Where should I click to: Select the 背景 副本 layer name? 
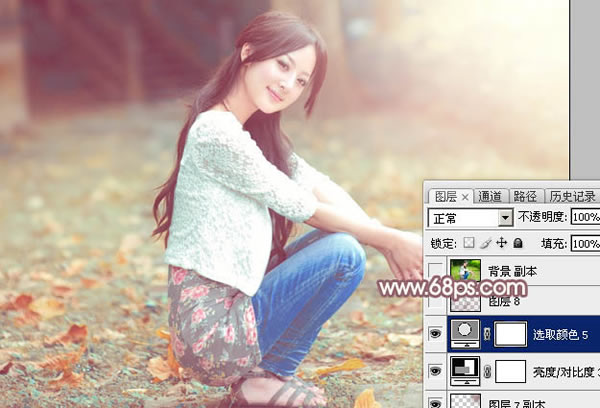512,271
